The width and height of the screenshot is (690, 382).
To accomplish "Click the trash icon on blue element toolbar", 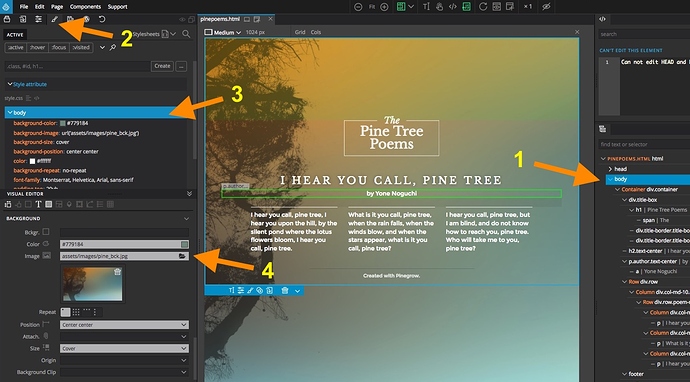I will 285,290.
